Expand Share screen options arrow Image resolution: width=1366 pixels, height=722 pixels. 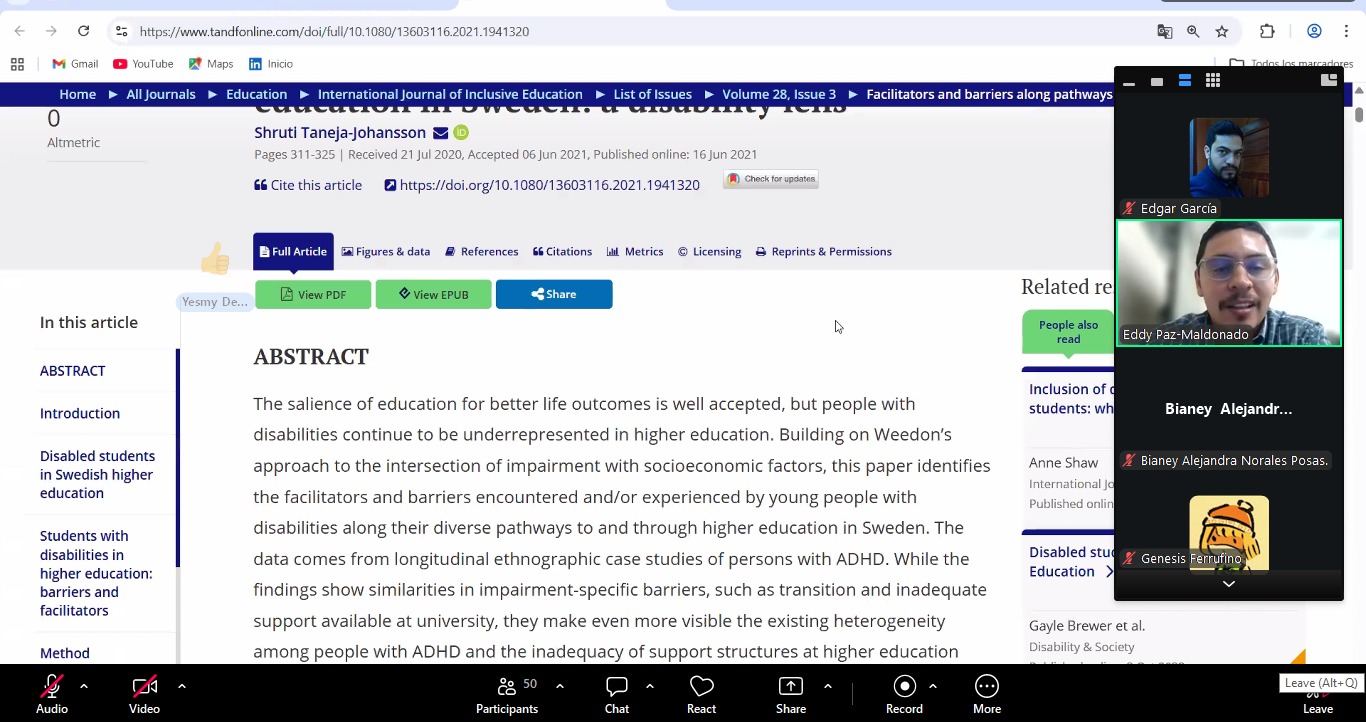pos(827,686)
